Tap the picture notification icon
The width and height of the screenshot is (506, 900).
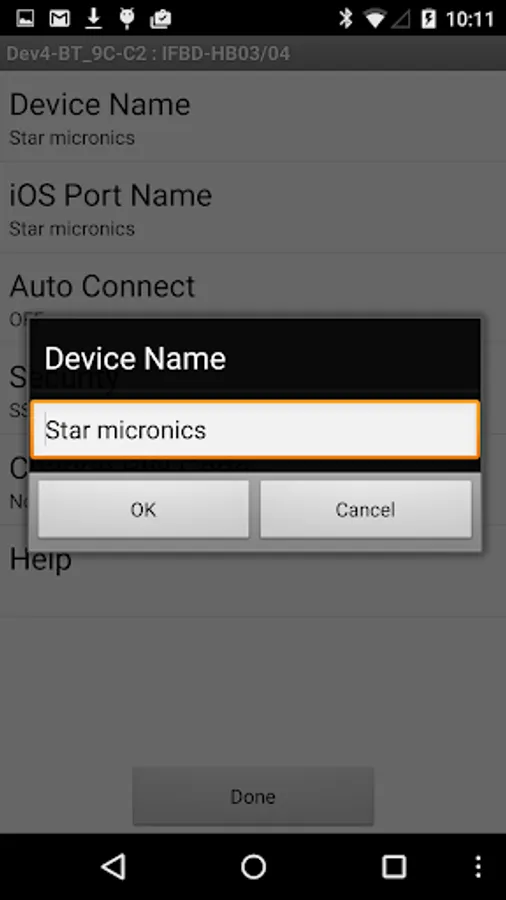pyautogui.click(x=25, y=19)
